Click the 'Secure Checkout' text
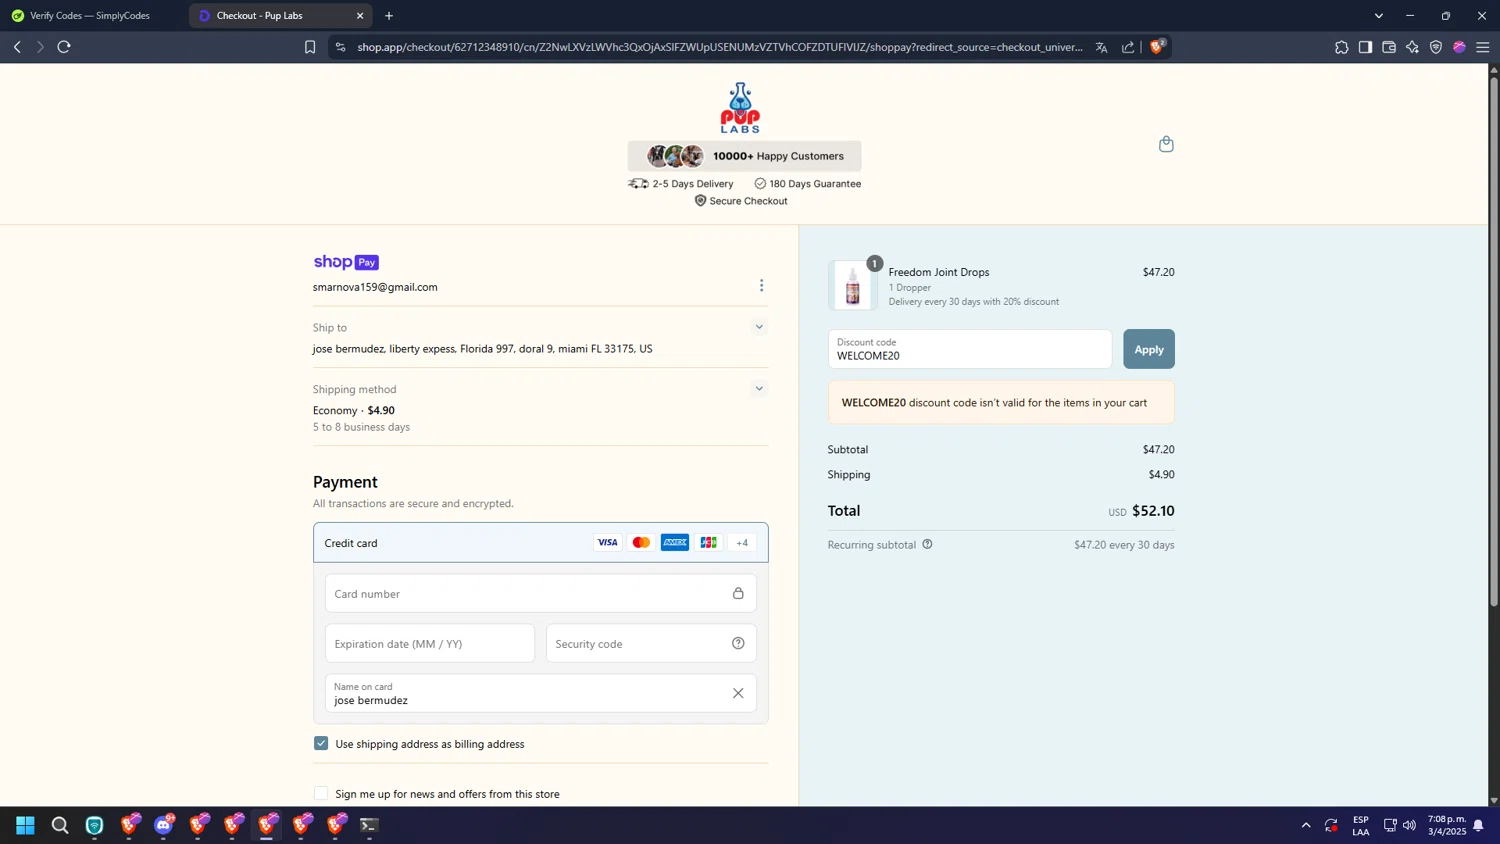1500x844 pixels. pos(748,201)
